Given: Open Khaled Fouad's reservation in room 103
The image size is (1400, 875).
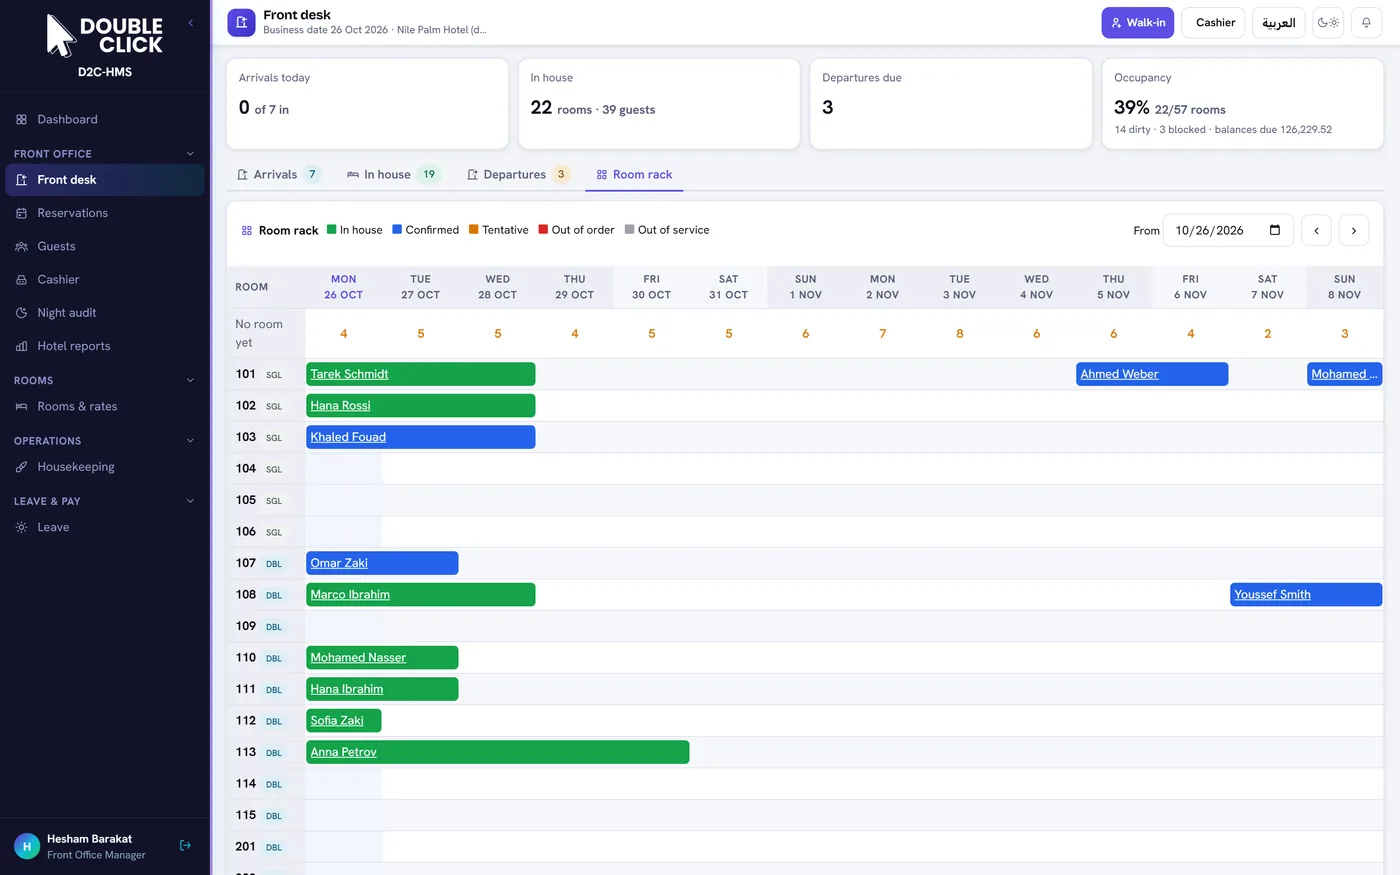Looking at the screenshot, I should (421, 437).
